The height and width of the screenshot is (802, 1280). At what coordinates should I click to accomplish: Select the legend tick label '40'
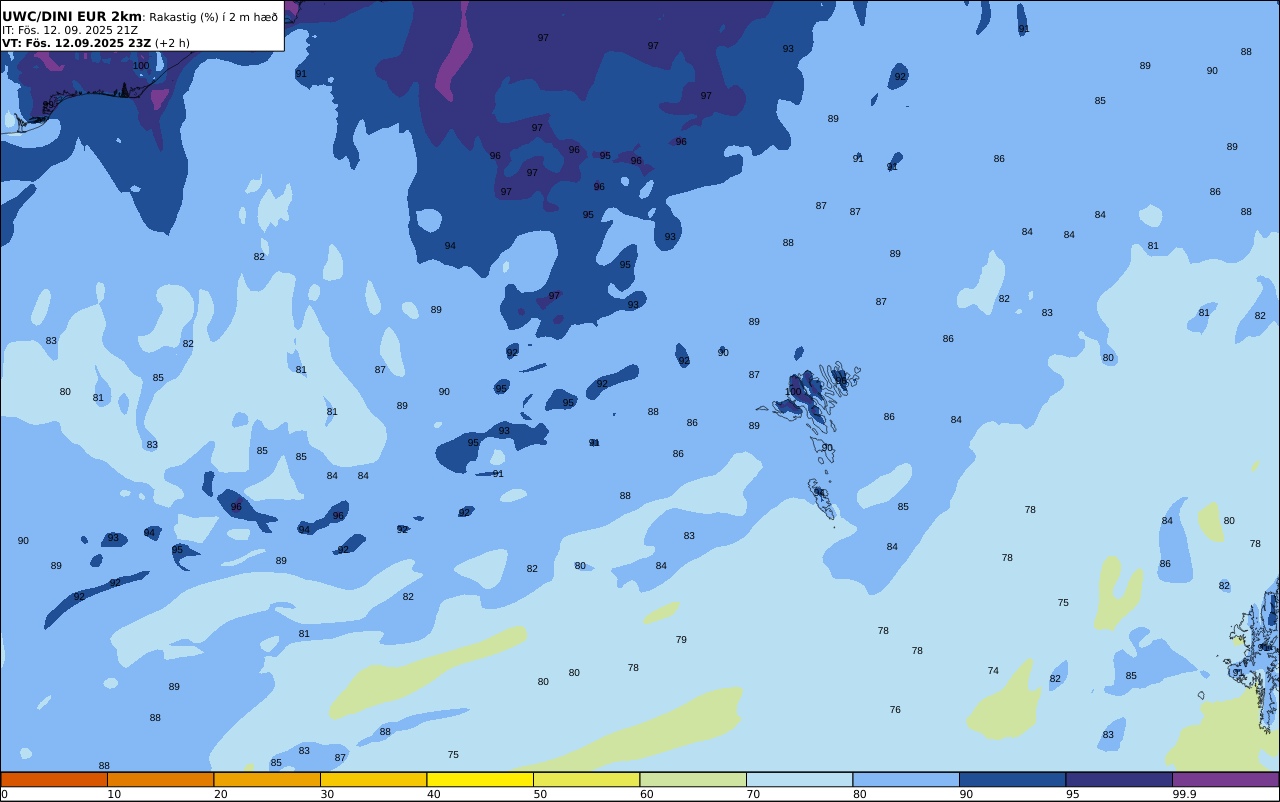pos(433,794)
